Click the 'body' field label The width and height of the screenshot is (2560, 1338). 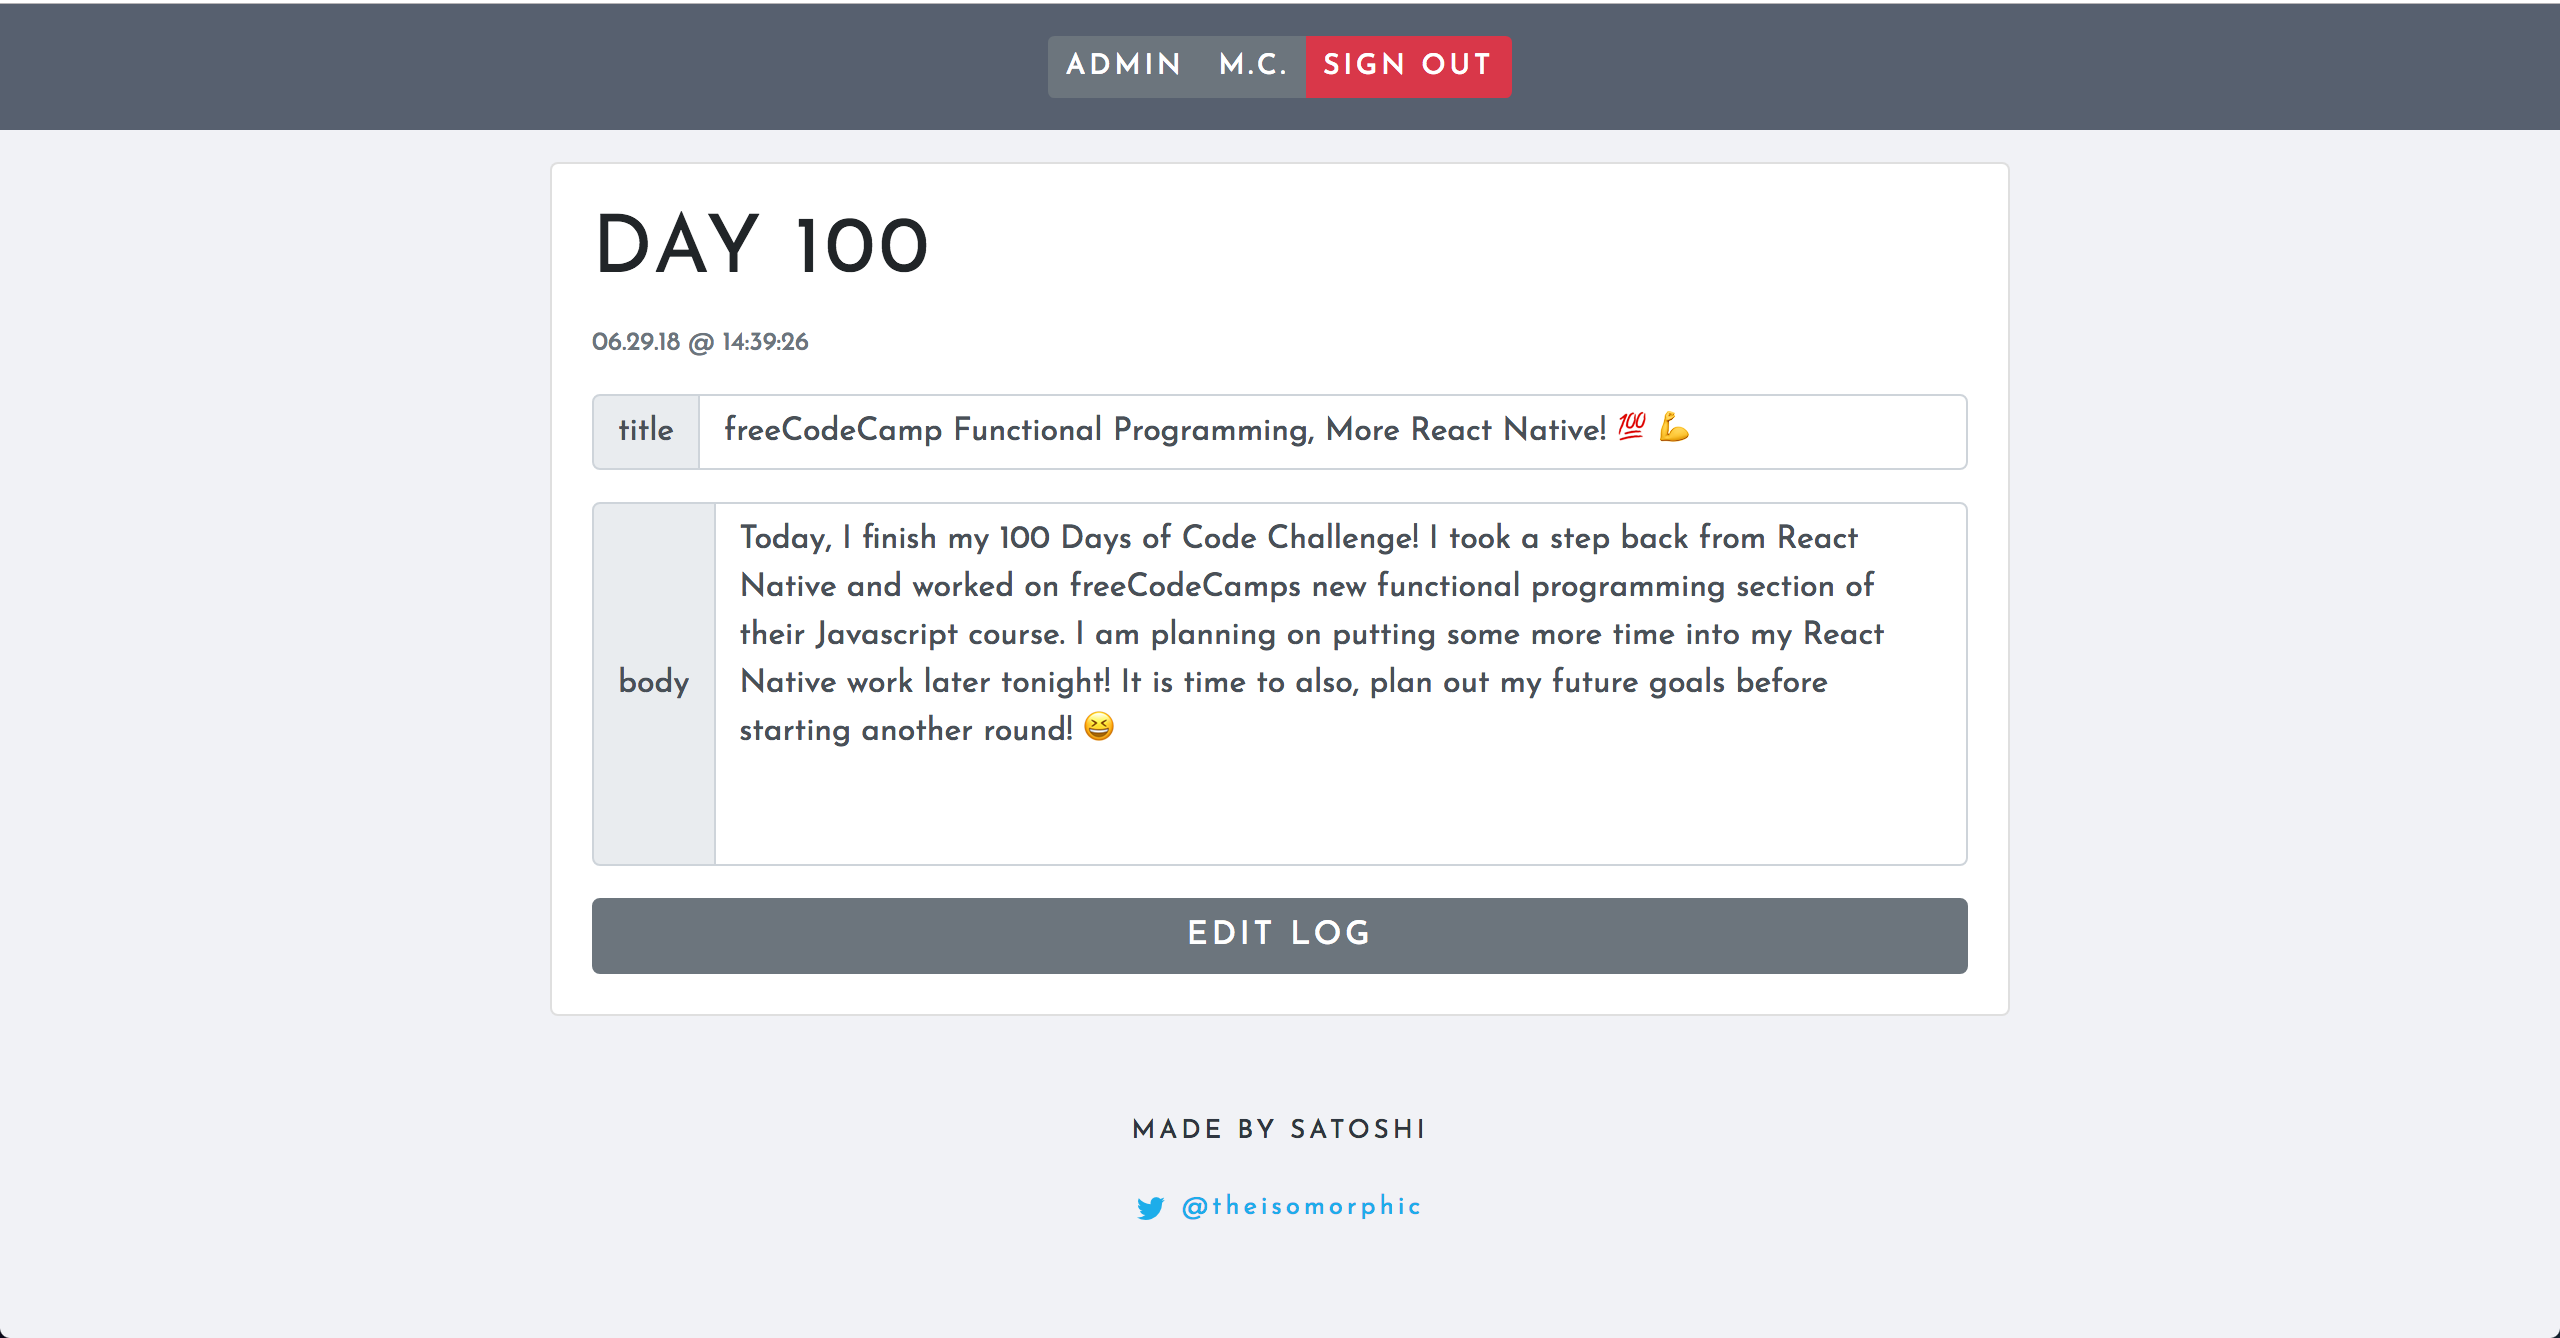click(654, 683)
